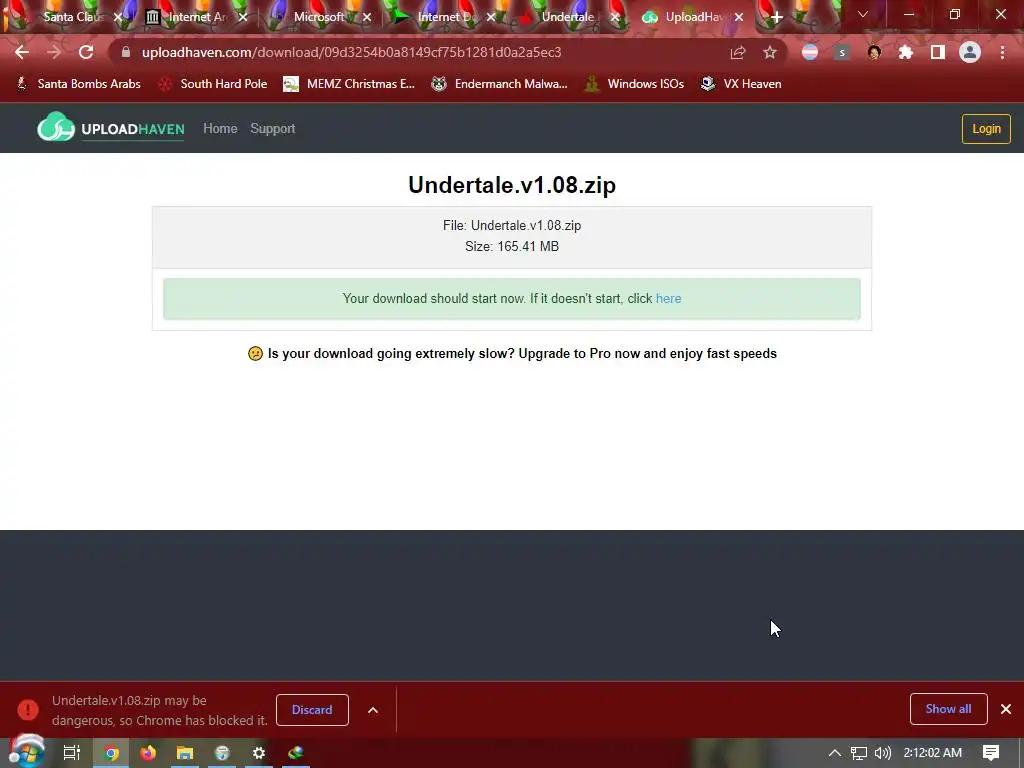Viewport: 1024px width, 768px height.
Task: Open the network icon in system tray
Action: pos(859,753)
